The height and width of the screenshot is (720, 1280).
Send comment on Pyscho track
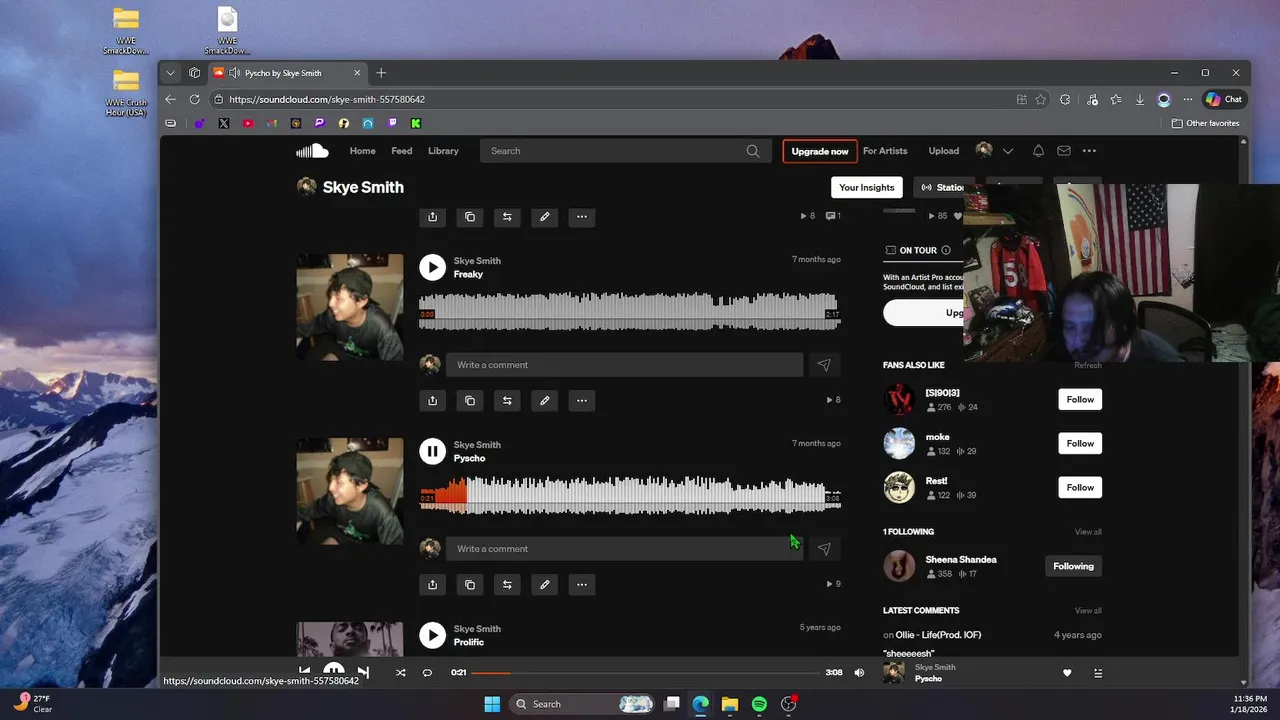tap(824, 549)
